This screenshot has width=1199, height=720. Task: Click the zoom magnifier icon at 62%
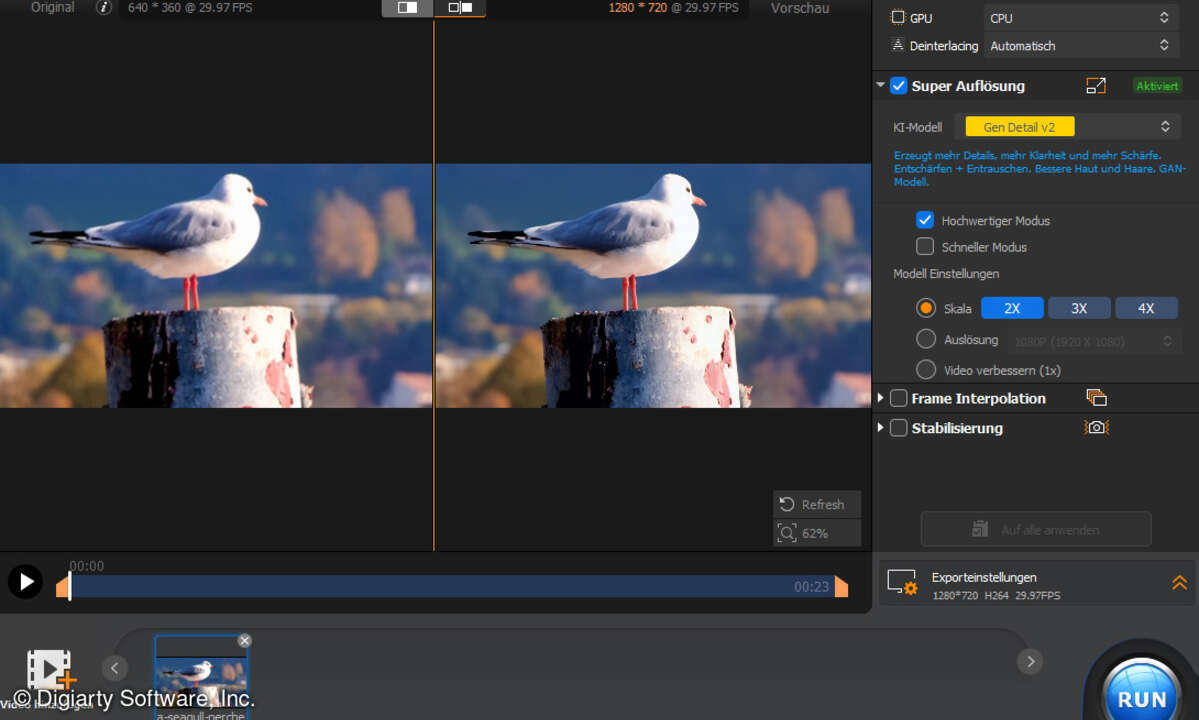[x=787, y=533]
